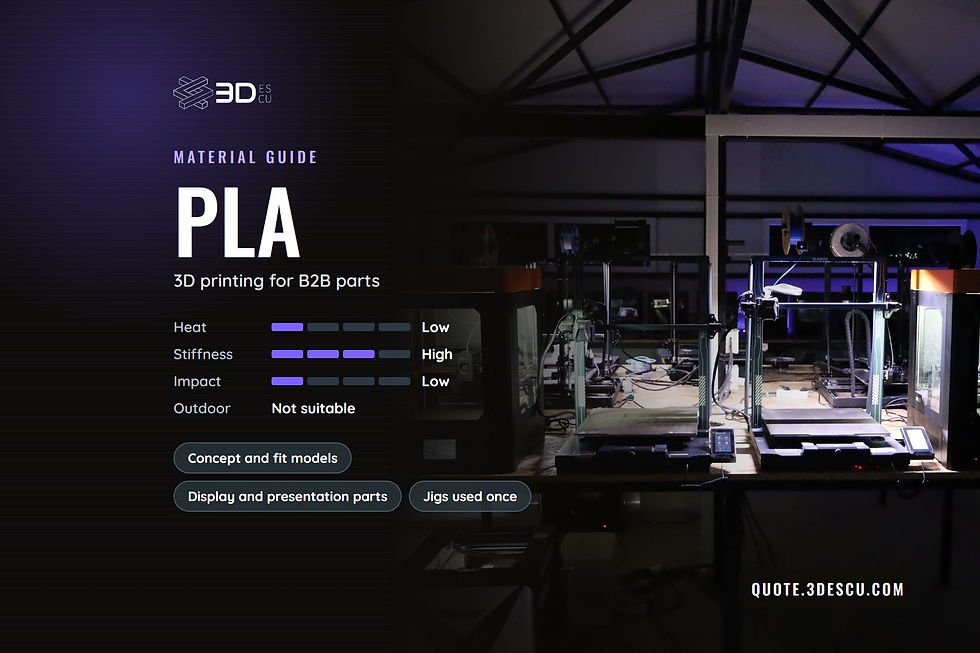Click the 'Outdoor' label

pos(202,408)
